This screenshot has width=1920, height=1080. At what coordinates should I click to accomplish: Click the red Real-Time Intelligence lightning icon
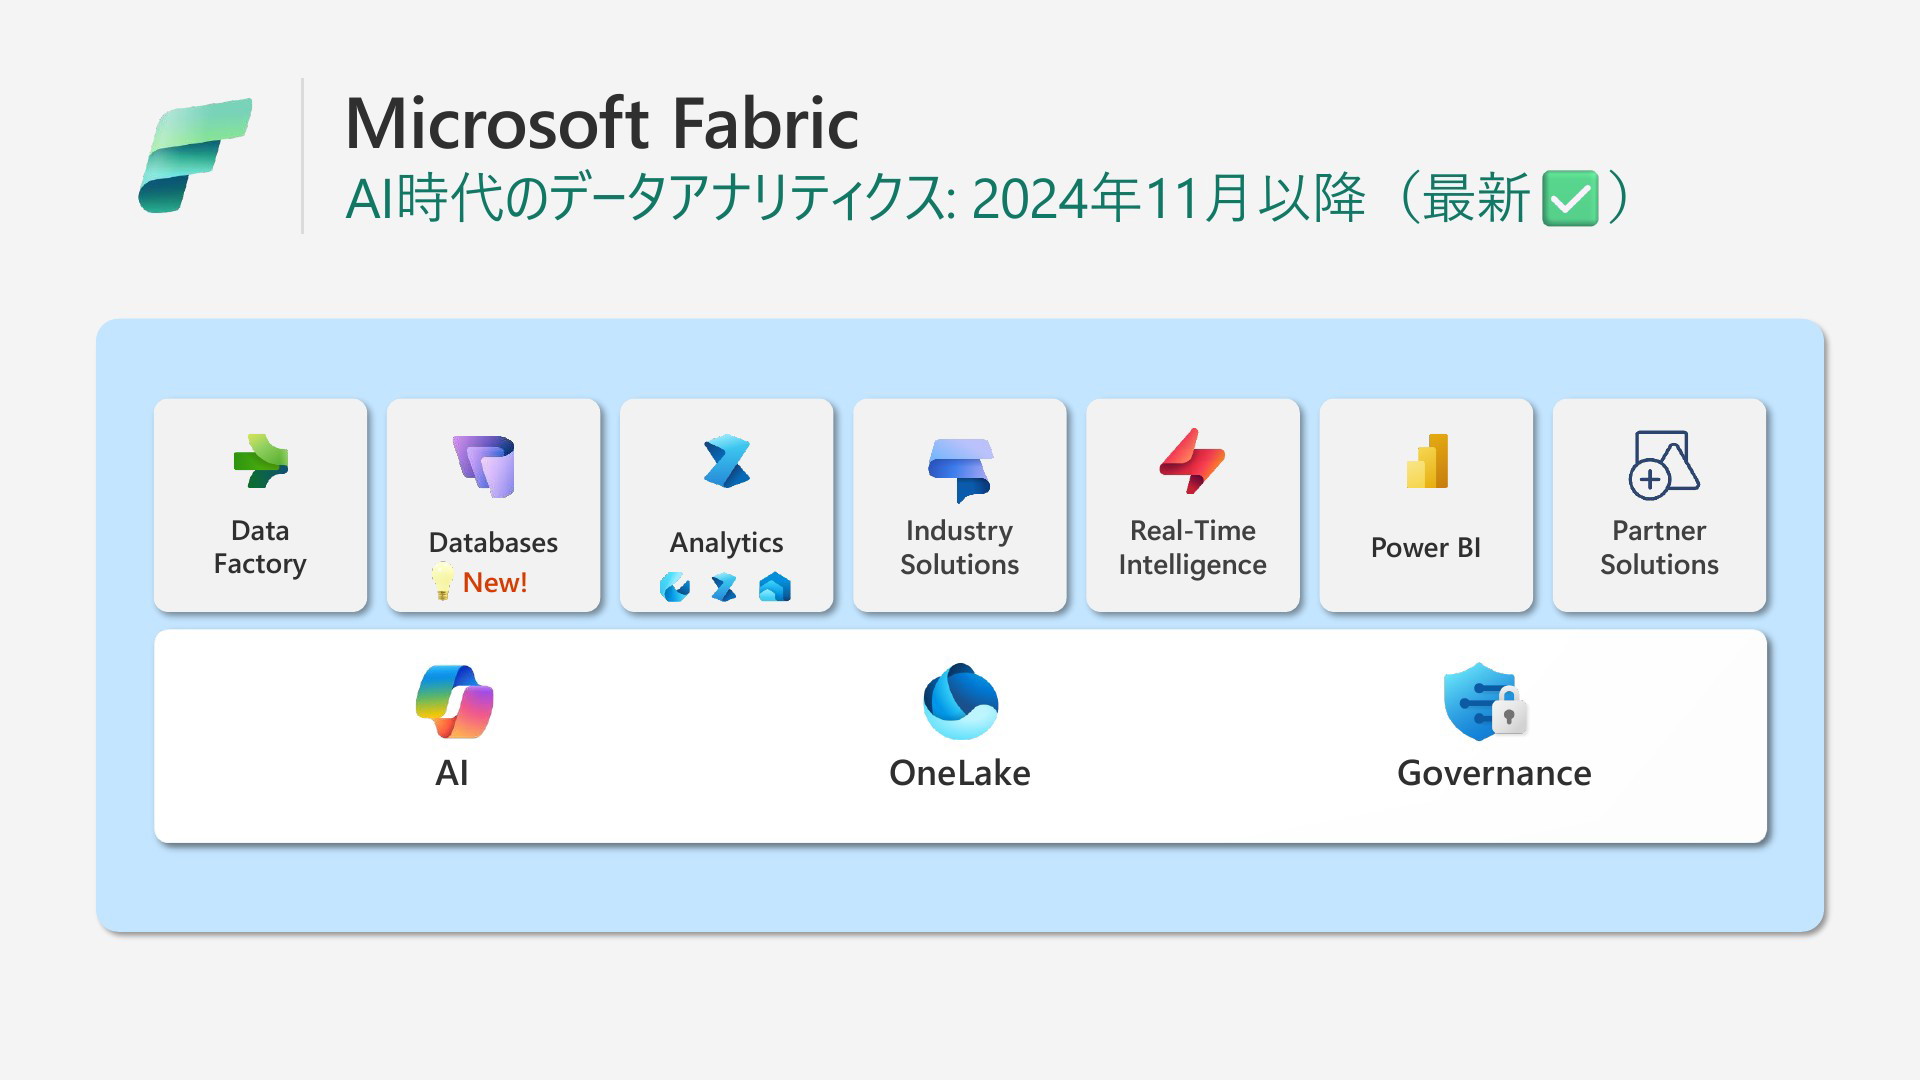pos(1192,461)
